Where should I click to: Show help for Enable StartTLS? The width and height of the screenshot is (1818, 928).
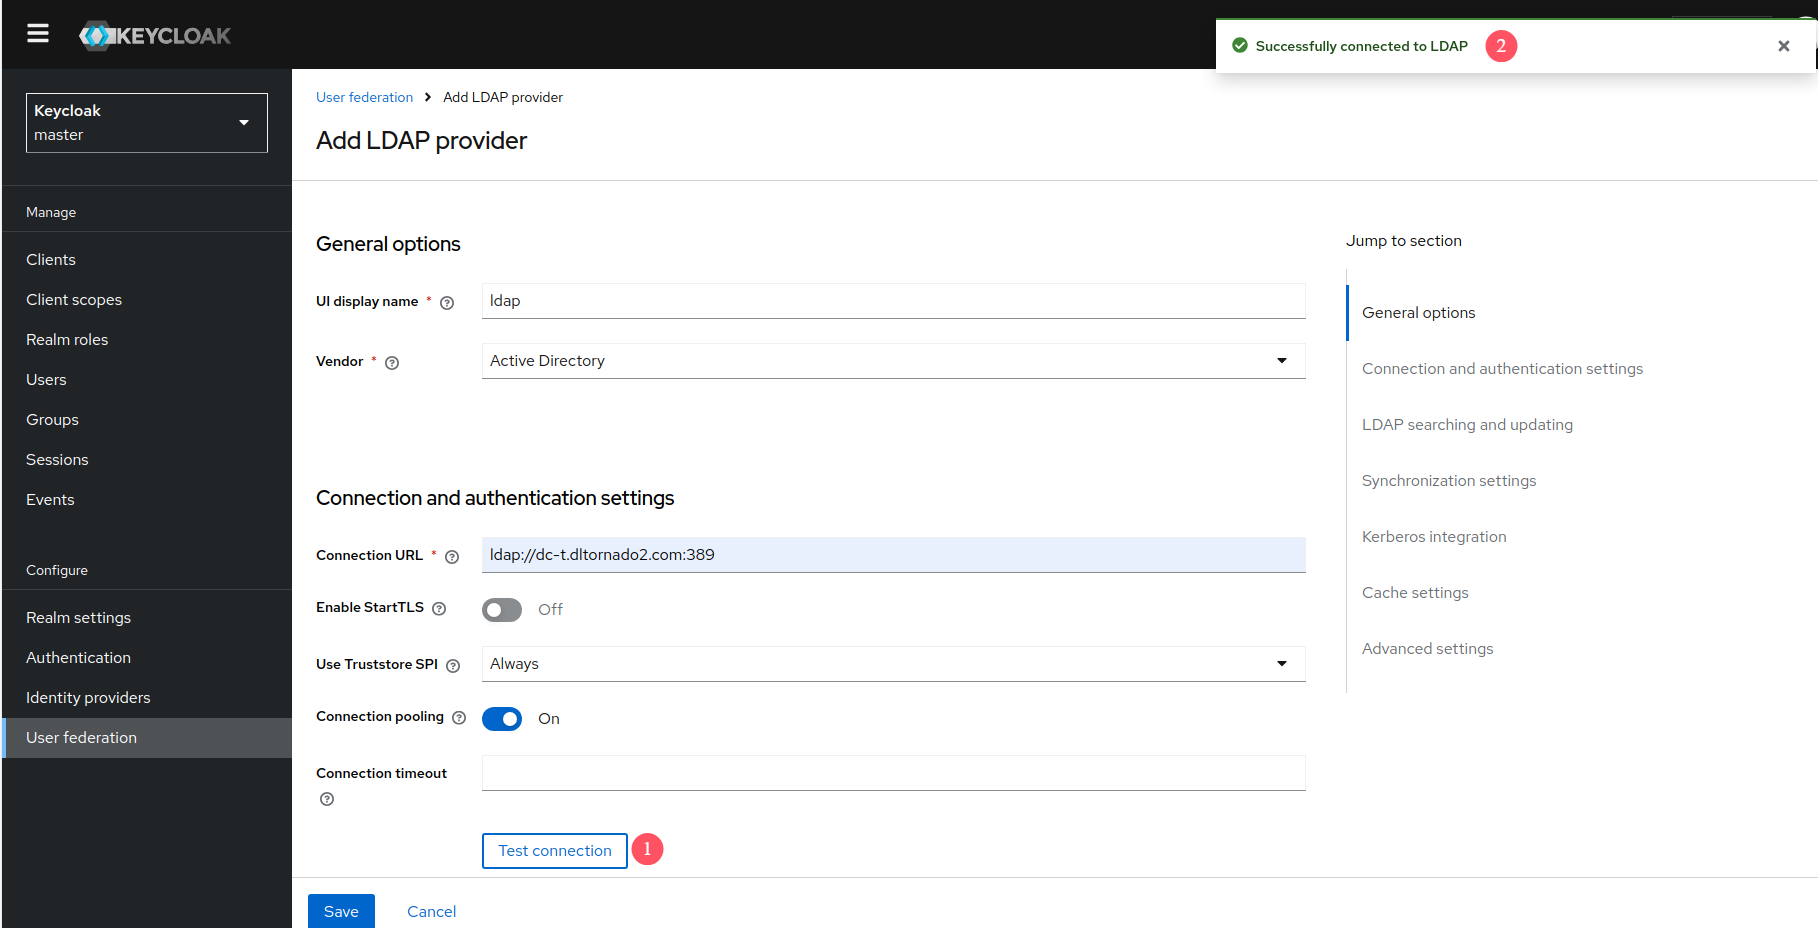tap(439, 608)
